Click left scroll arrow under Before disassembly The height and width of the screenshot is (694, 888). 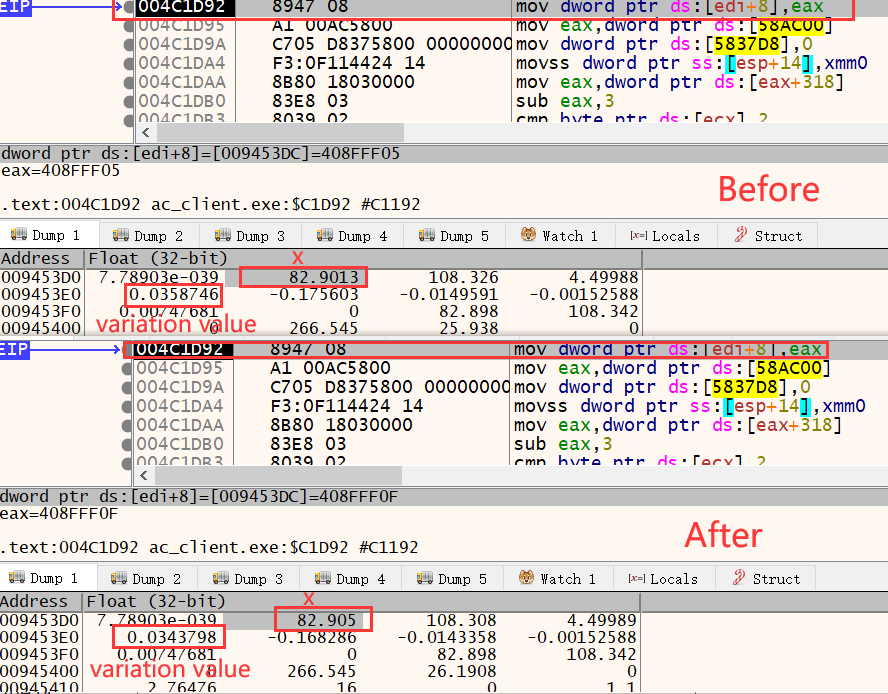coord(146,132)
